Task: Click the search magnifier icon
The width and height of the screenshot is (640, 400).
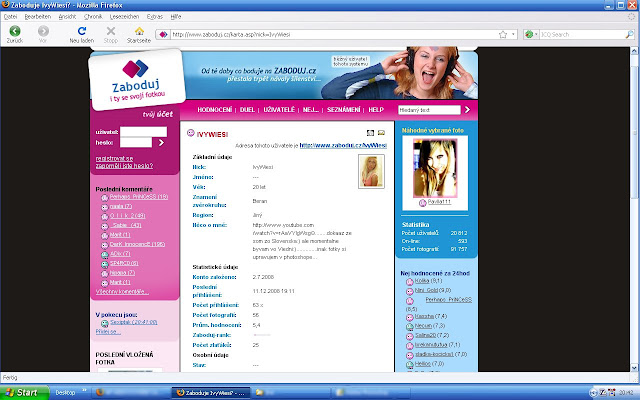Action: pyautogui.click(x=629, y=35)
